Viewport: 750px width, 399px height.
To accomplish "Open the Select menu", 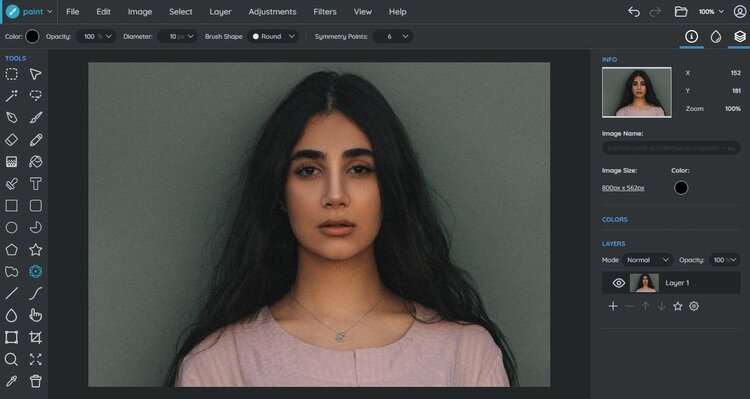I will pyautogui.click(x=180, y=11).
